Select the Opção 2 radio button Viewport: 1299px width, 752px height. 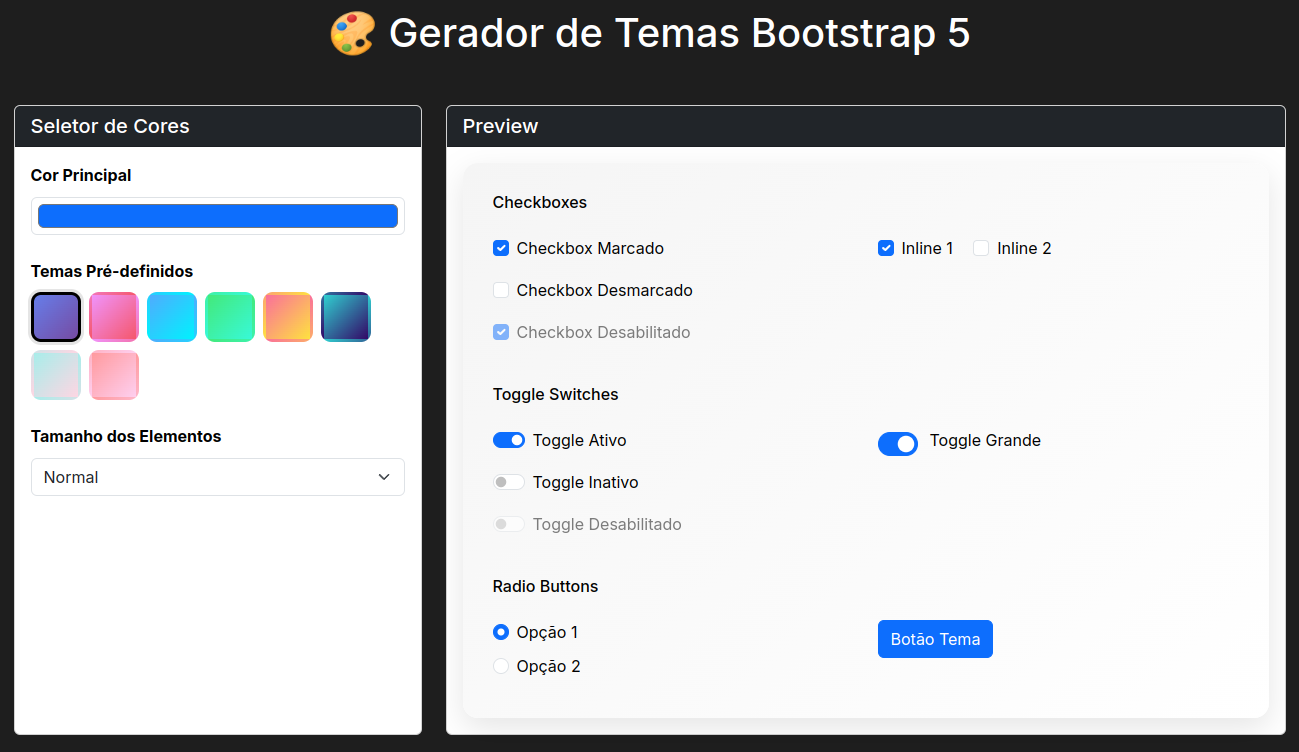pyautogui.click(x=500, y=666)
